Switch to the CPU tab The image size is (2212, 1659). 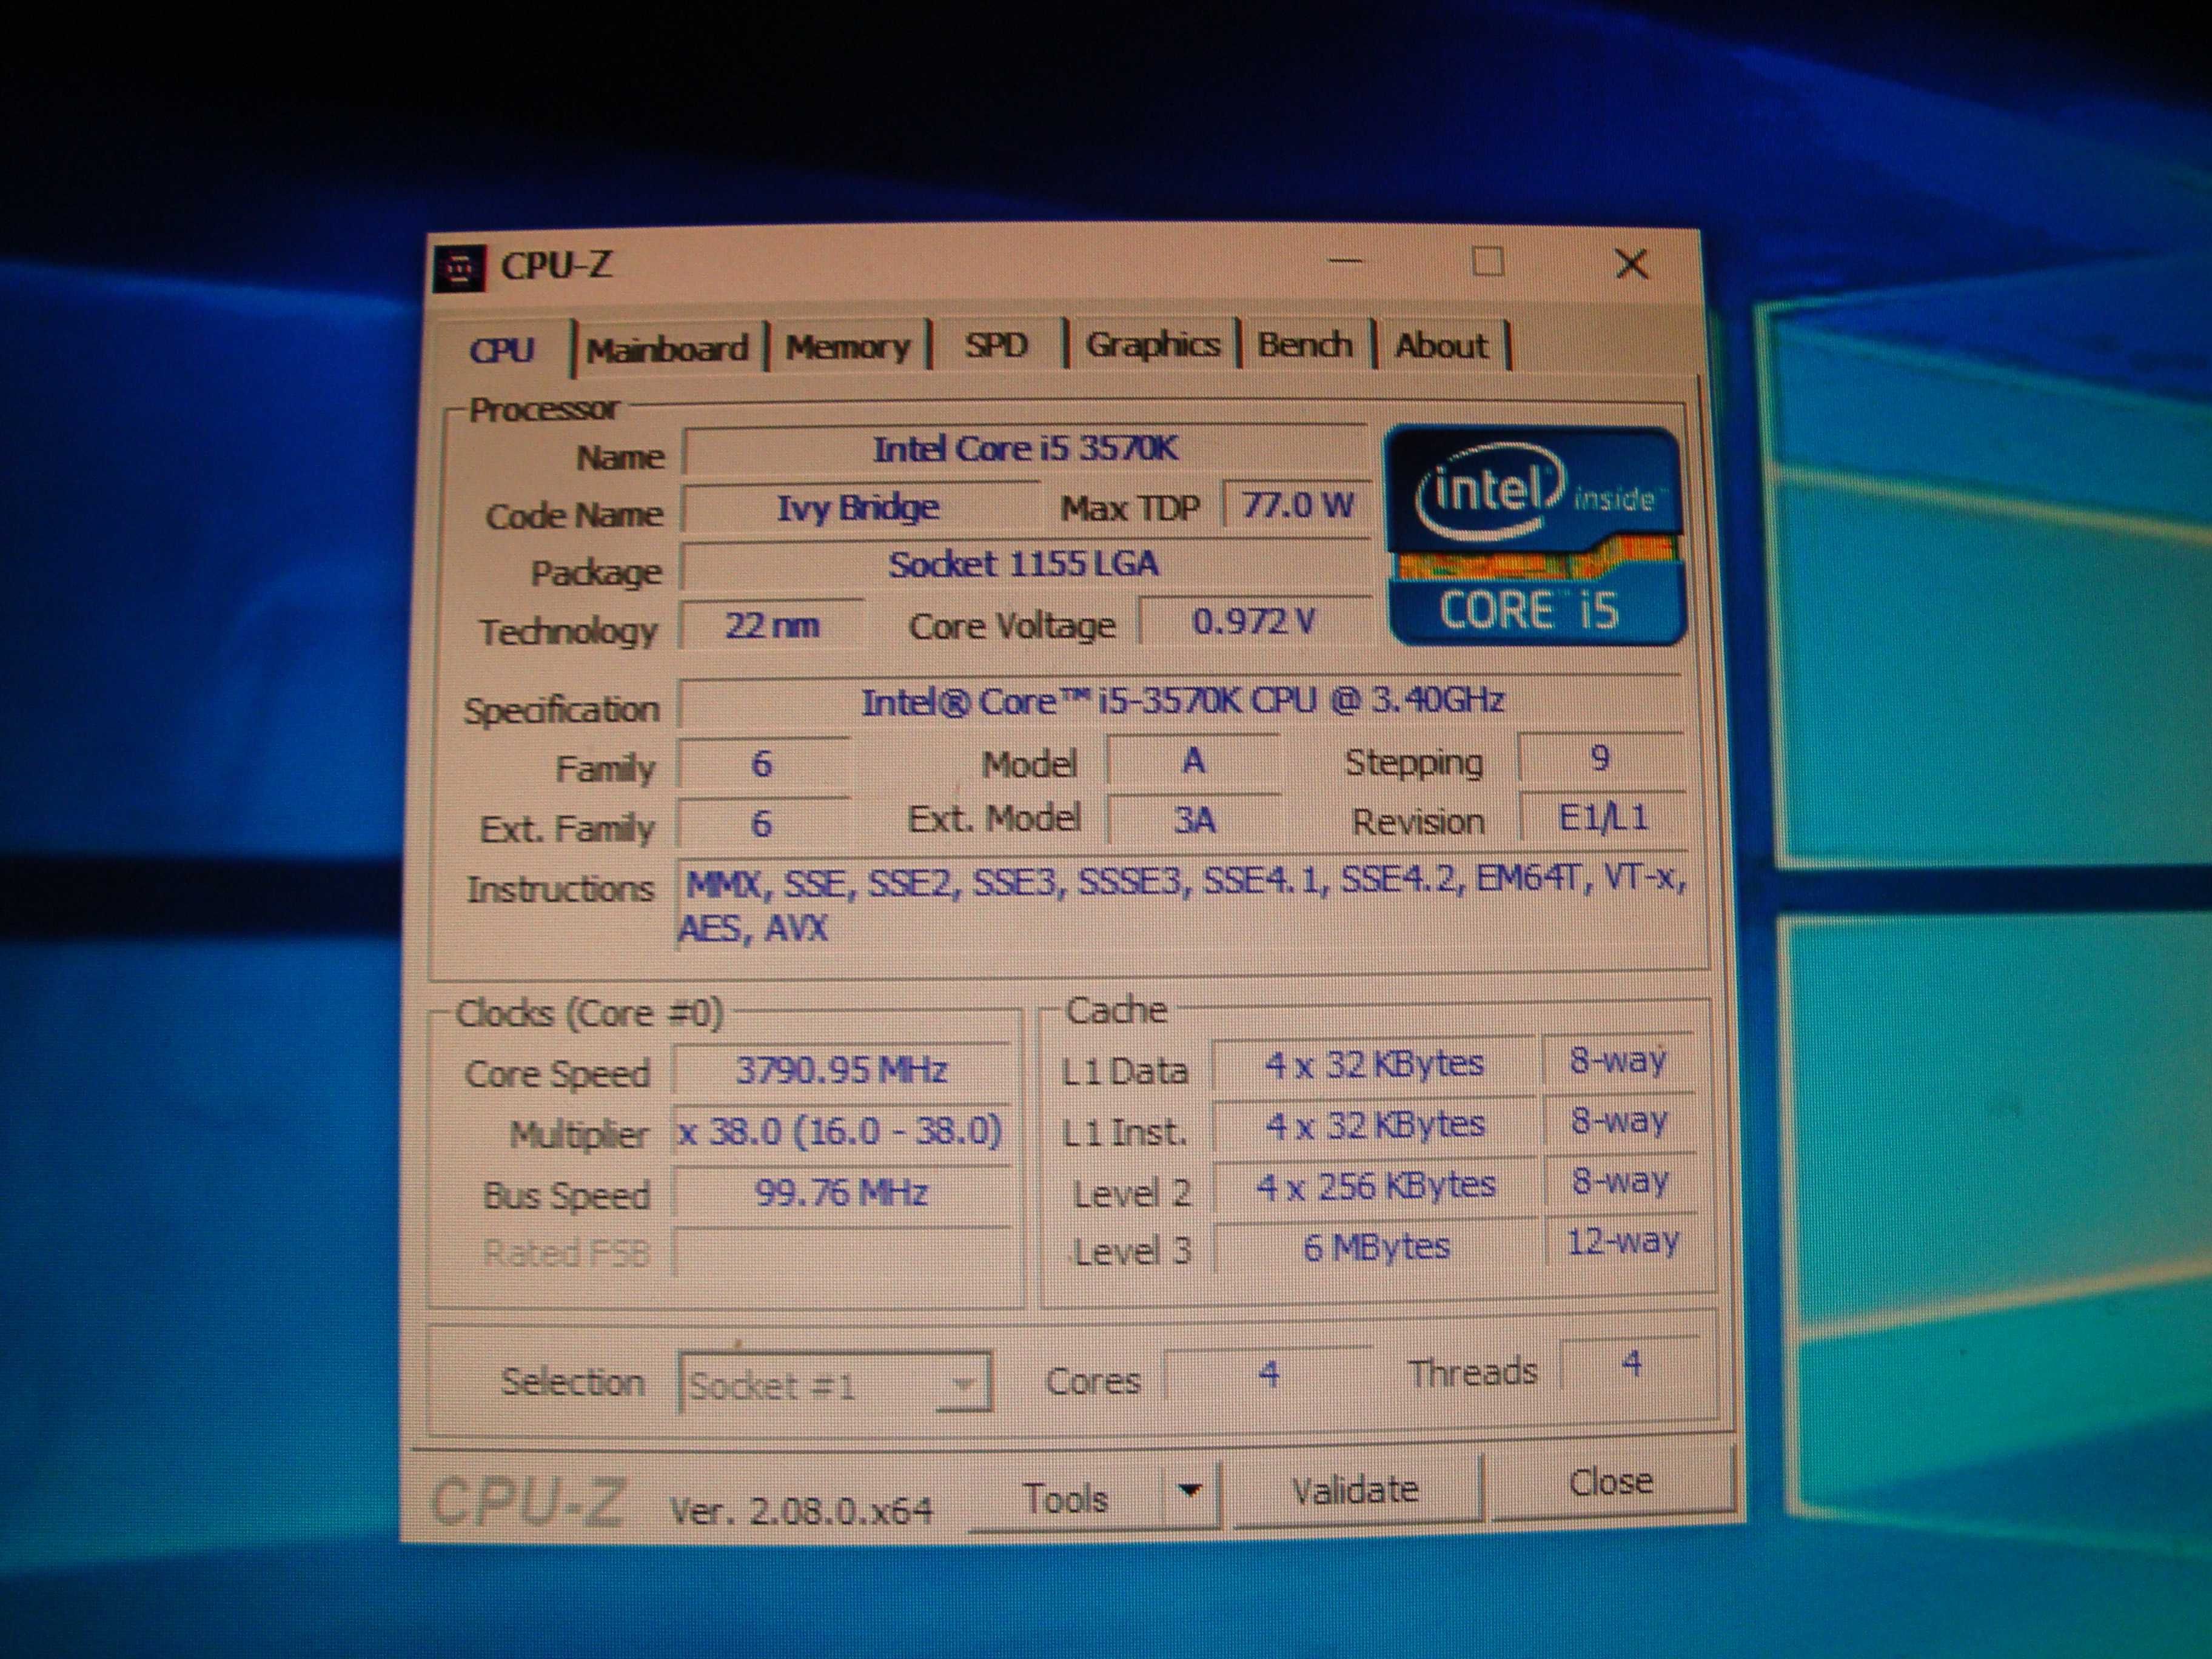point(502,350)
